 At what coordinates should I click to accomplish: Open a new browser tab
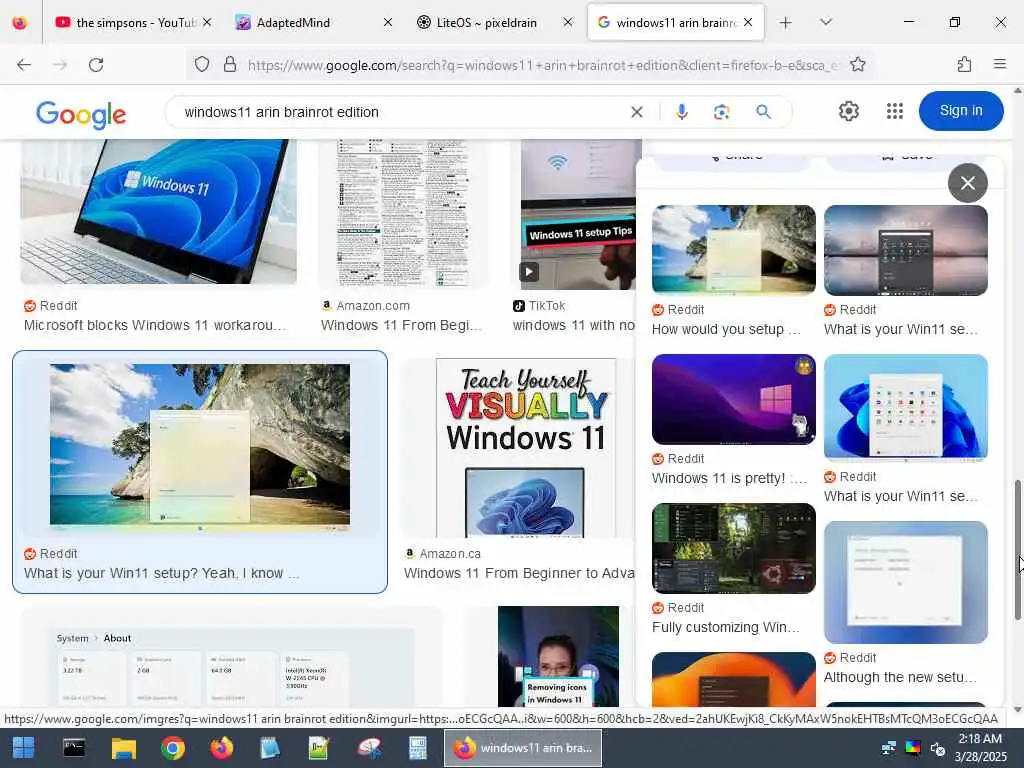coord(786,23)
